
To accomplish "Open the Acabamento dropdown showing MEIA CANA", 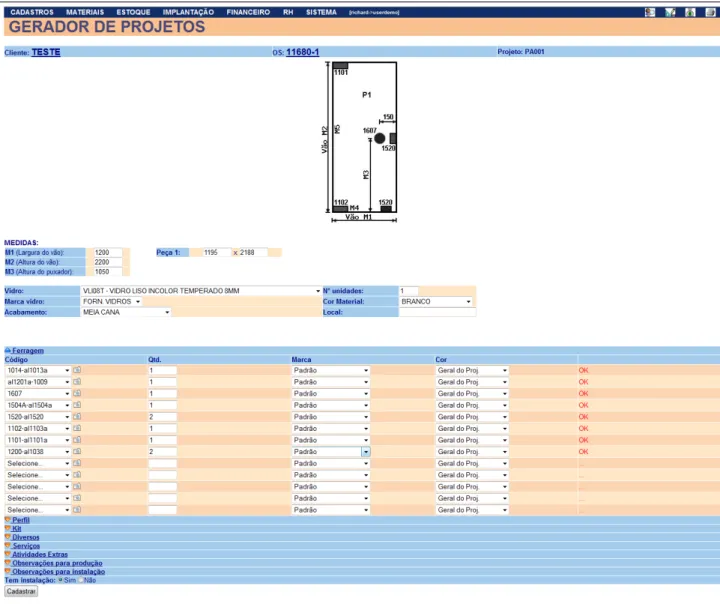I will [x=126, y=312].
